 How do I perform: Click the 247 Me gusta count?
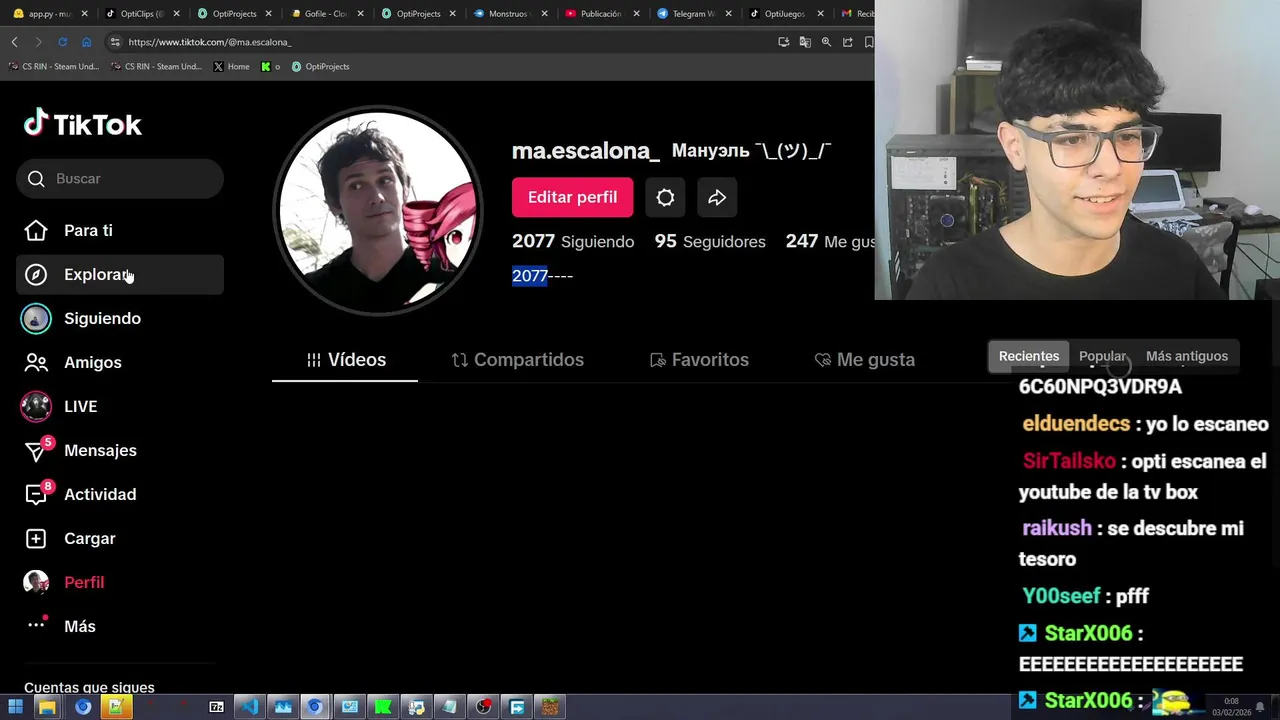click(830, 241)
